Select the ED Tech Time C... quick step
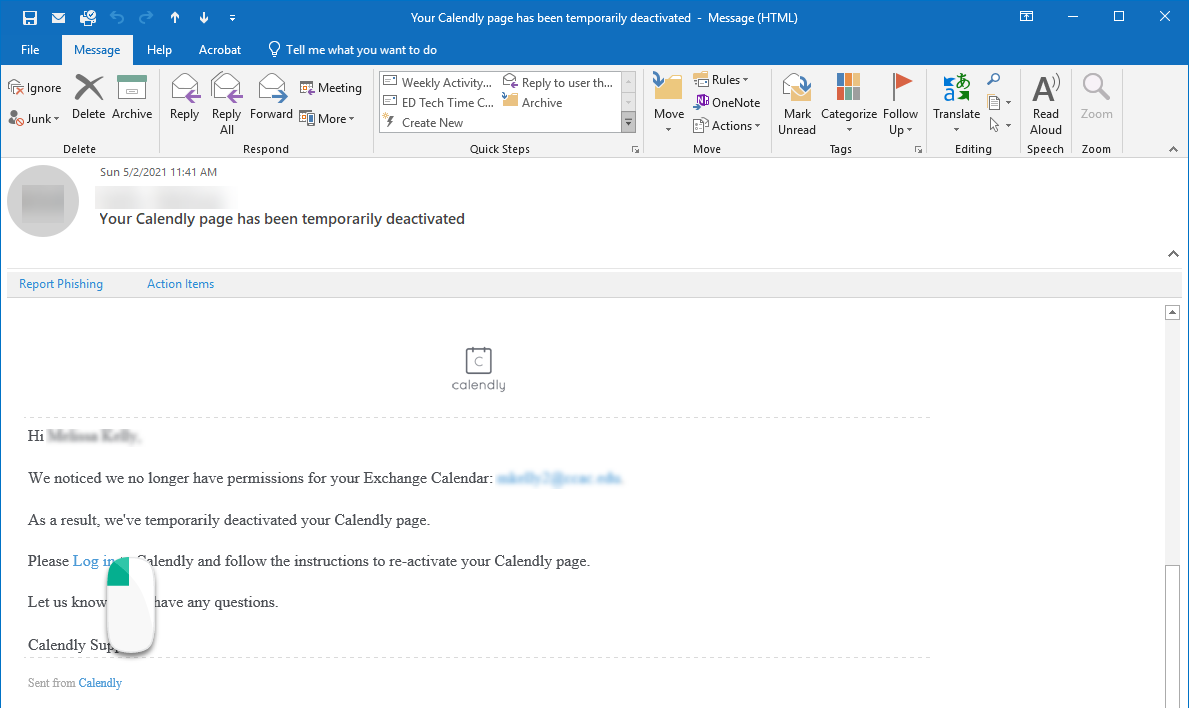1189x708 pixels. [438, 102]
